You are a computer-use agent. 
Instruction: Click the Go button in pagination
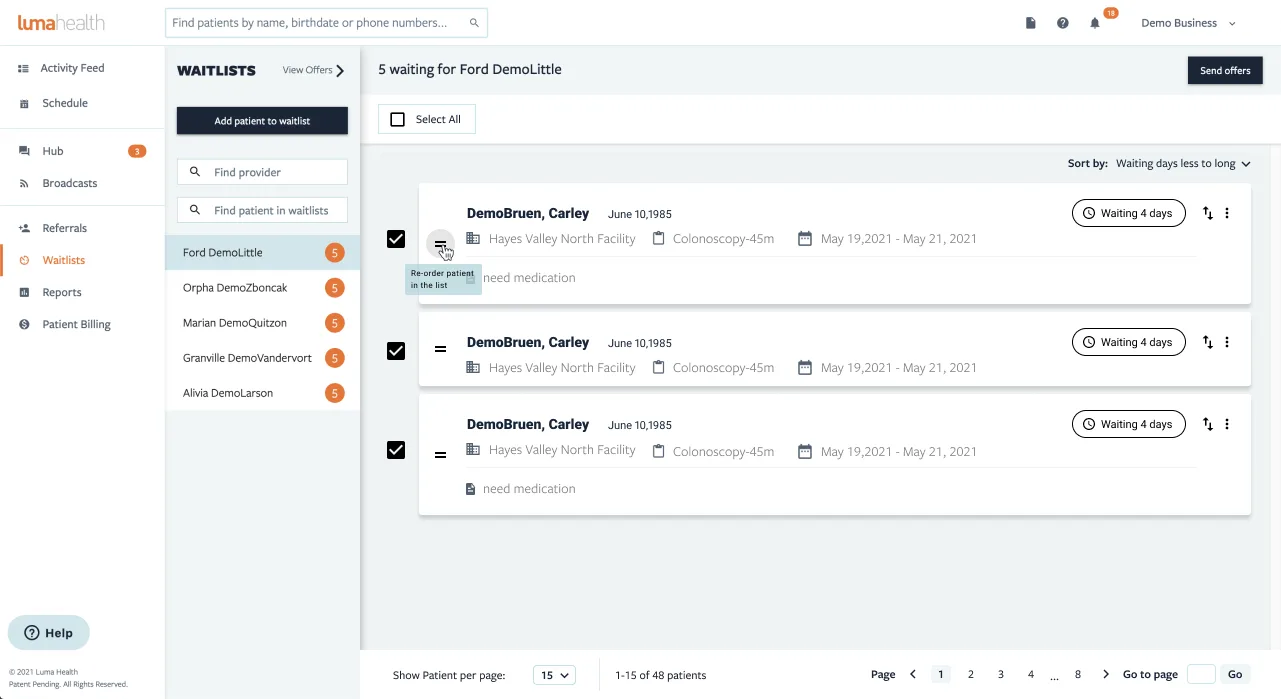tap(1235, 674)
